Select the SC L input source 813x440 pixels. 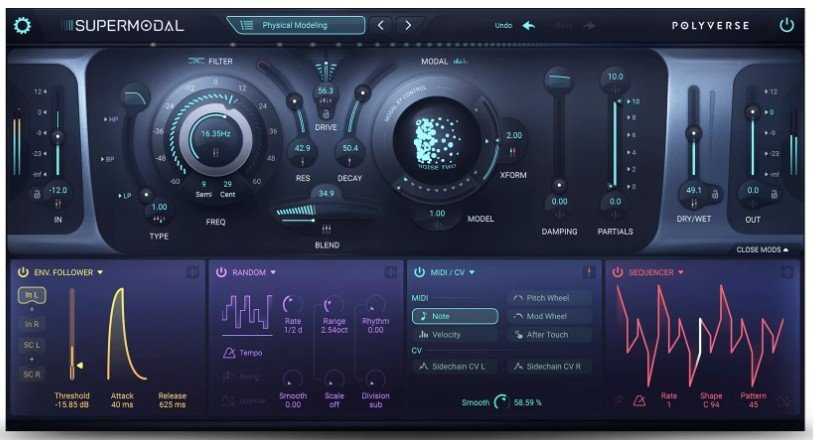point(32,345)
